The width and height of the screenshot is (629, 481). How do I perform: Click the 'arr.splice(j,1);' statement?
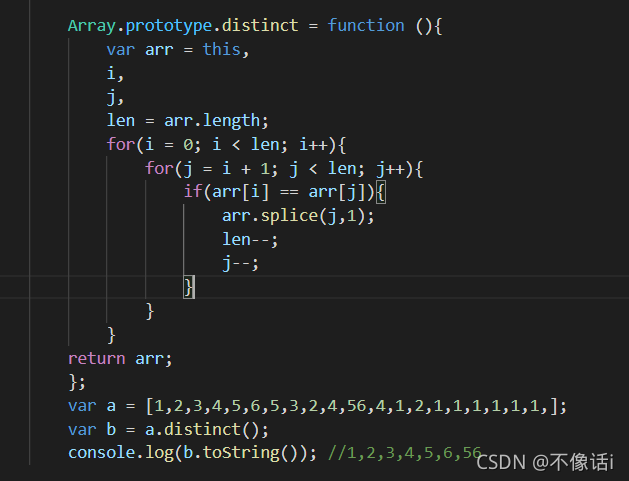298,216
